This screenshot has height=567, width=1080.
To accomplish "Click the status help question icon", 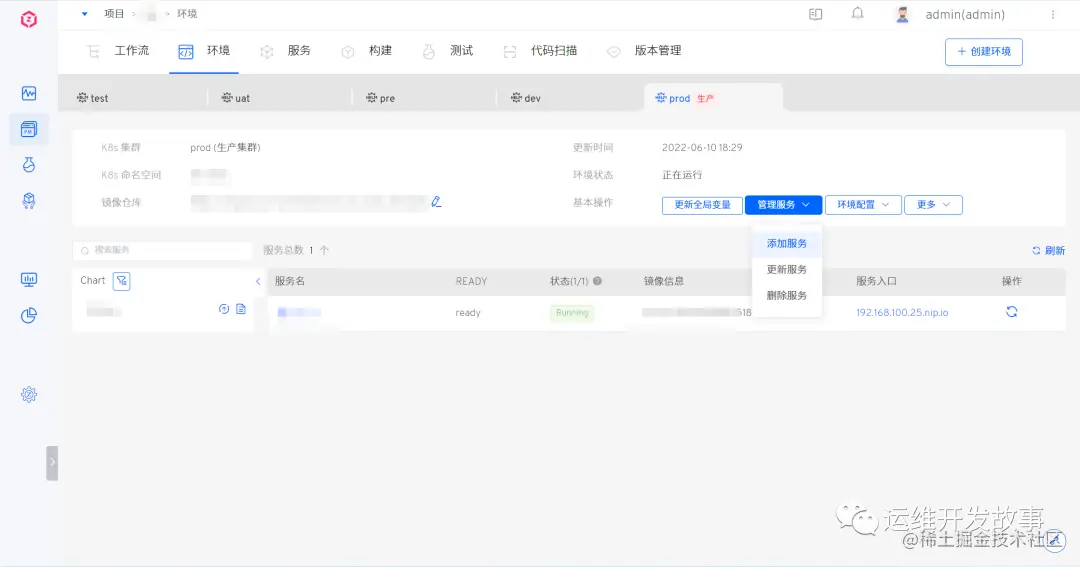I will (597, 281).
